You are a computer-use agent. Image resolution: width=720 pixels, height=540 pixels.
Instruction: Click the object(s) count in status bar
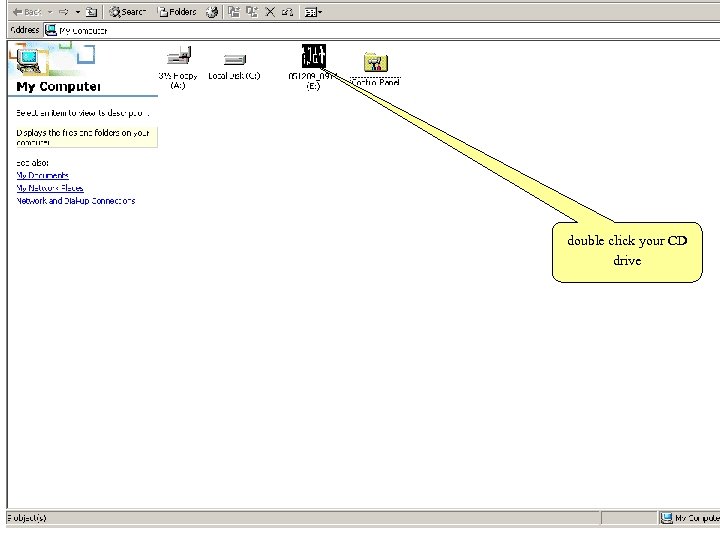[x=27, y=518]
